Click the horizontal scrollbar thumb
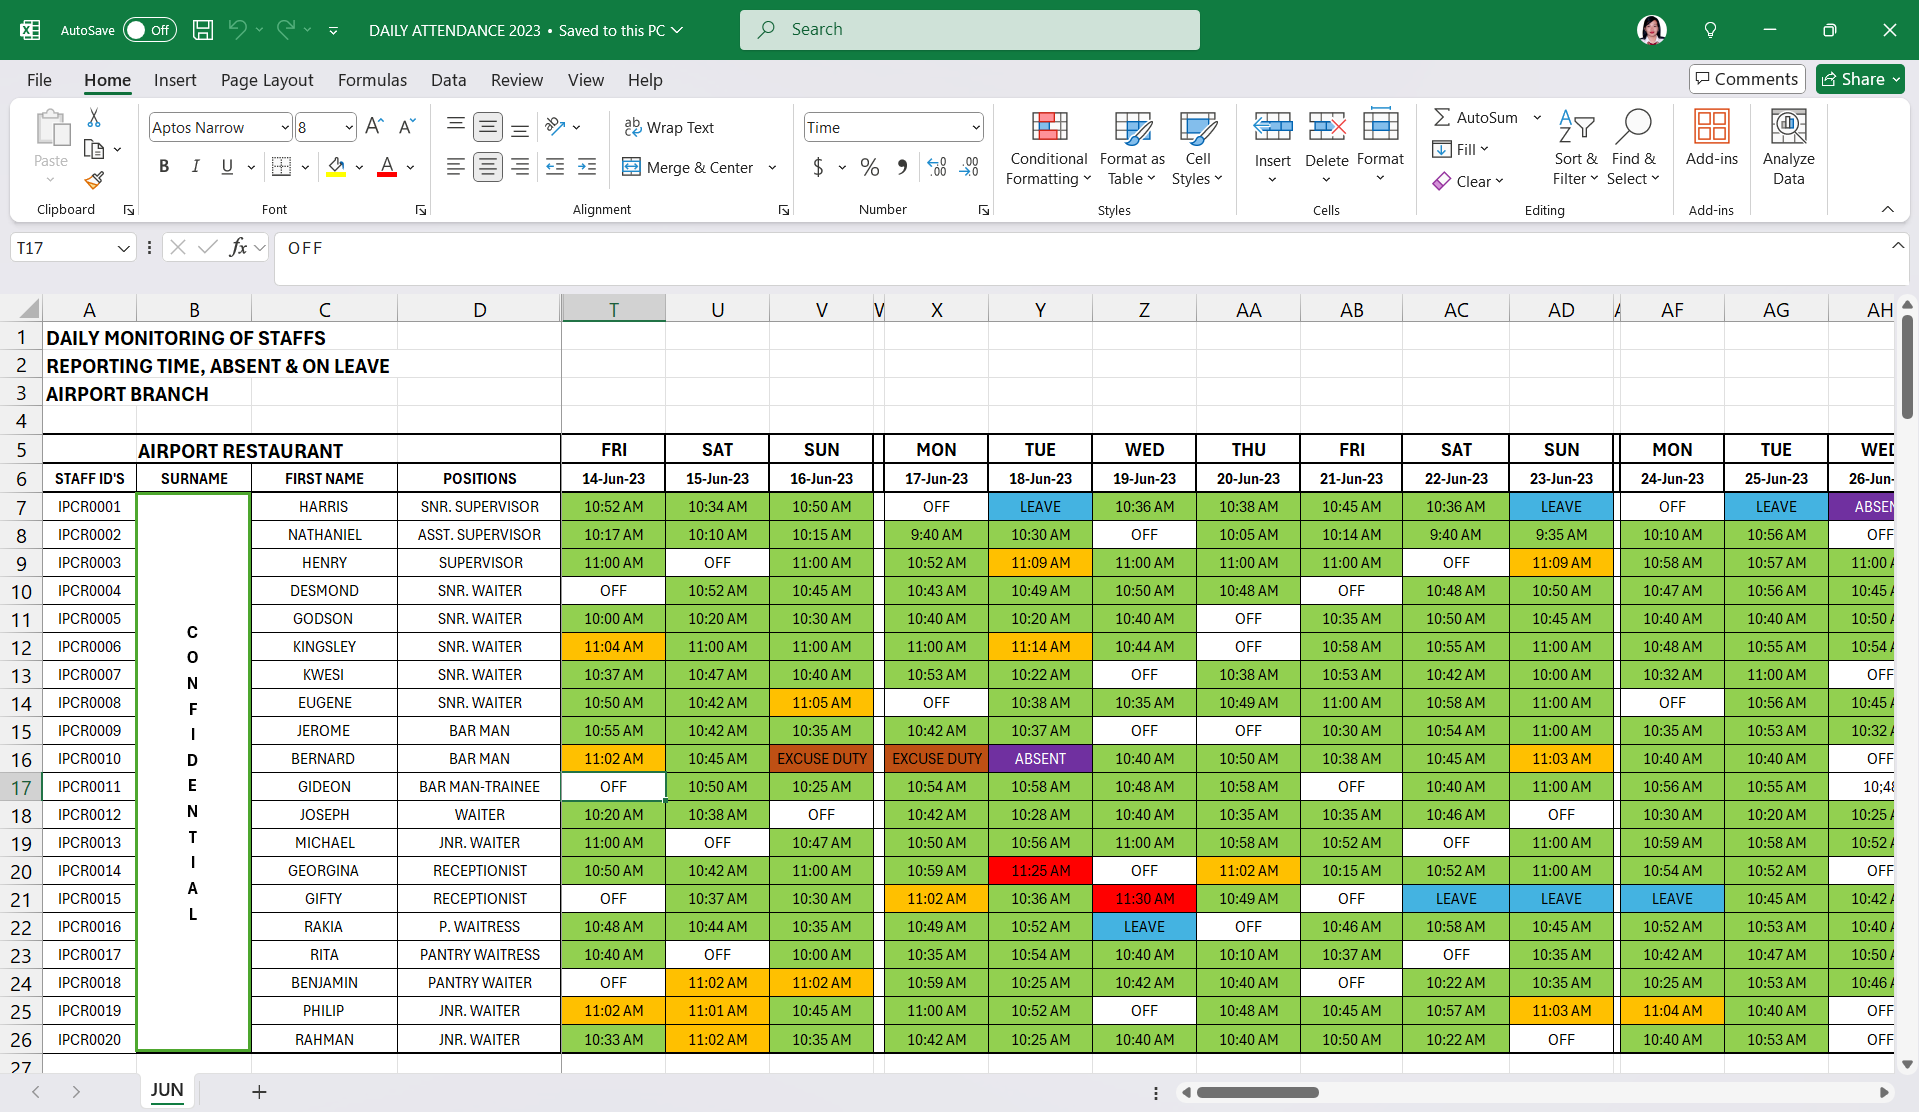Viewport: 1919px width, 1112px height. [1258, 1092]
